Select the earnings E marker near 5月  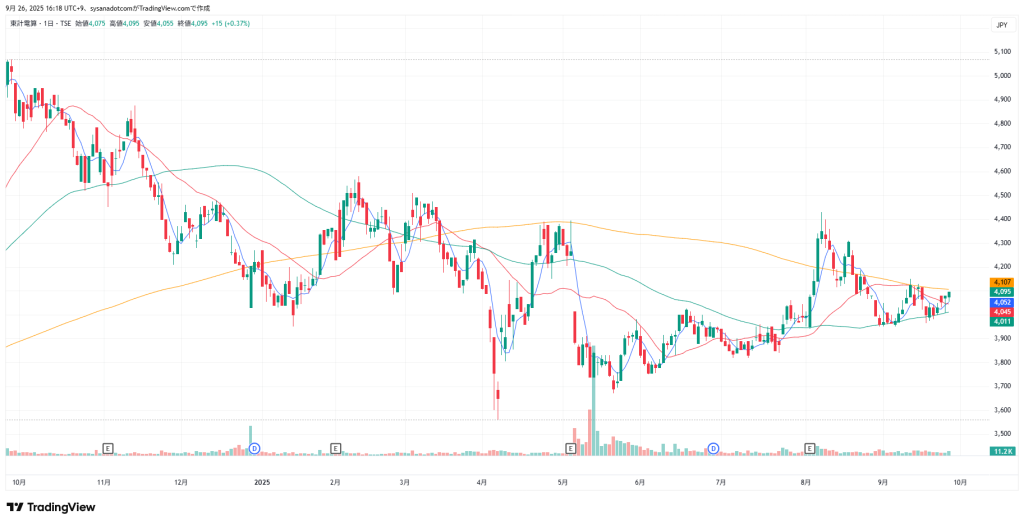pyautogui.click(x=570, y=448)
